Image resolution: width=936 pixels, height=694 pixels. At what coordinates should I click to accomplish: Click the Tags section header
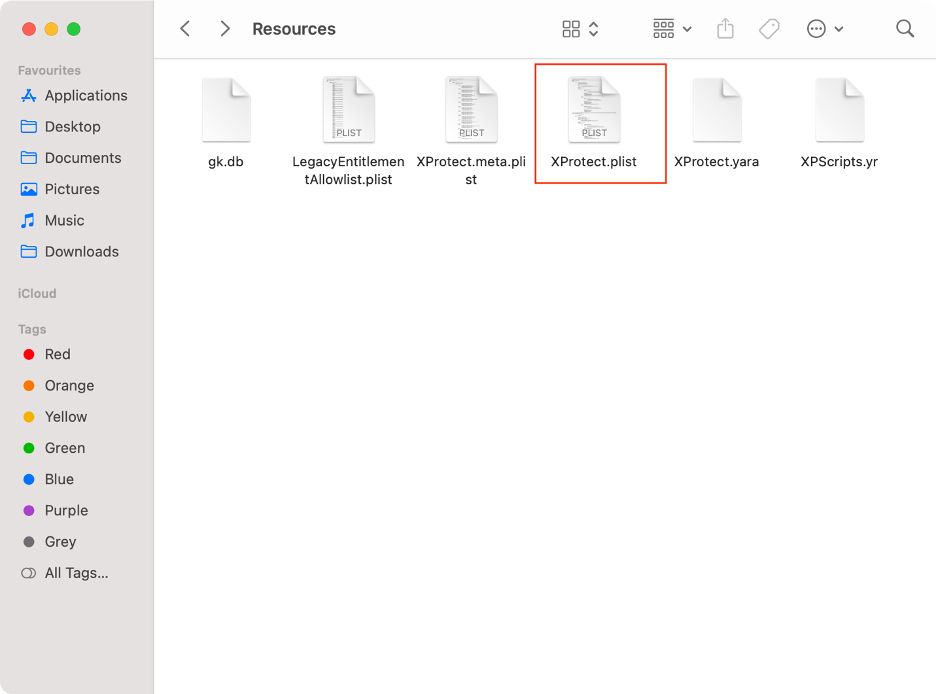click(x=32, y=329)
